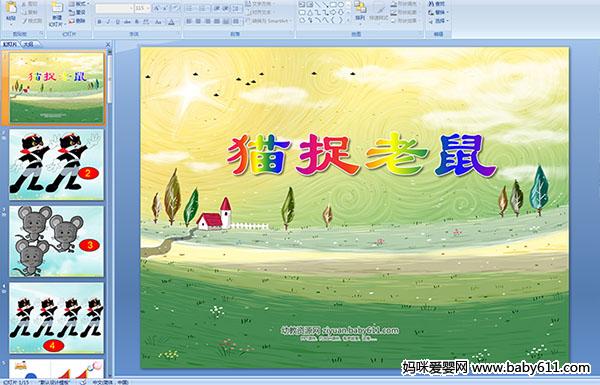Set paragraph alignment to center
Screen dimensions: 600x385
198,21
